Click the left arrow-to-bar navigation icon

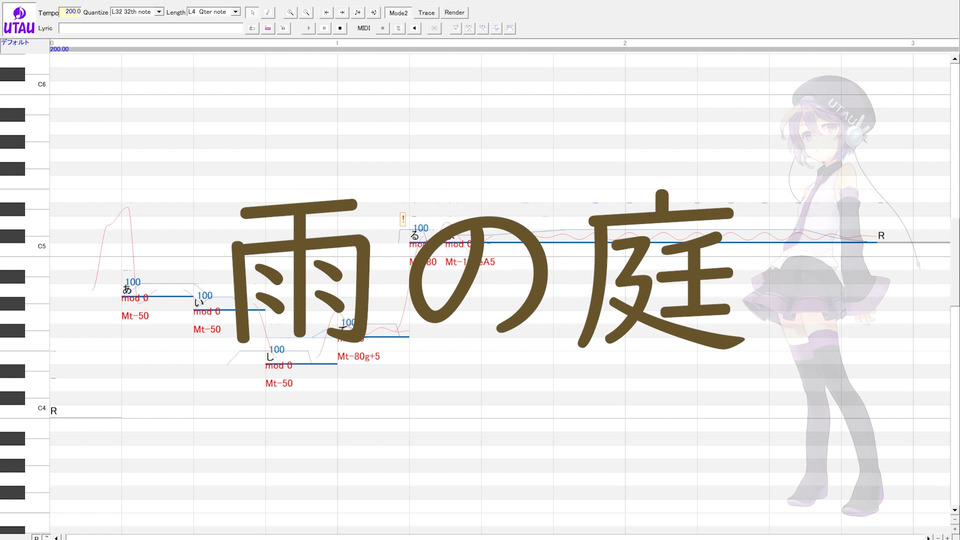pos(326,12)
